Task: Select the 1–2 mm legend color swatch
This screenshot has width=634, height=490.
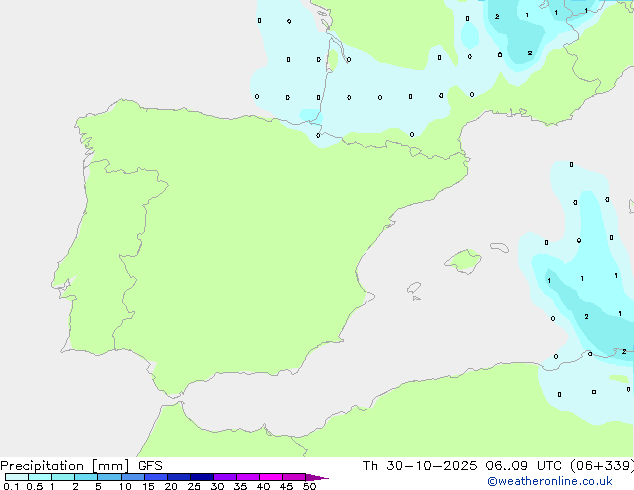Action: 63,477
